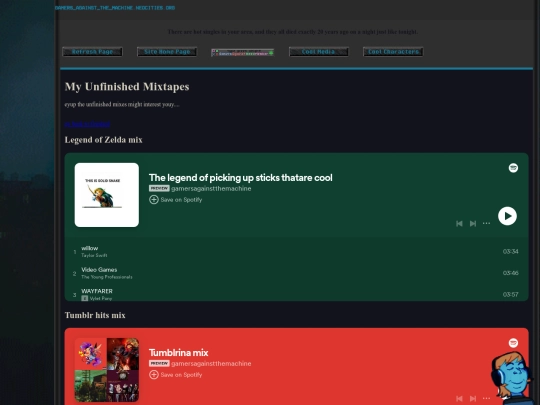Screen dimensions: 540x405
Task: Click the 03:34 duration of willow
Action: point(510,251)
